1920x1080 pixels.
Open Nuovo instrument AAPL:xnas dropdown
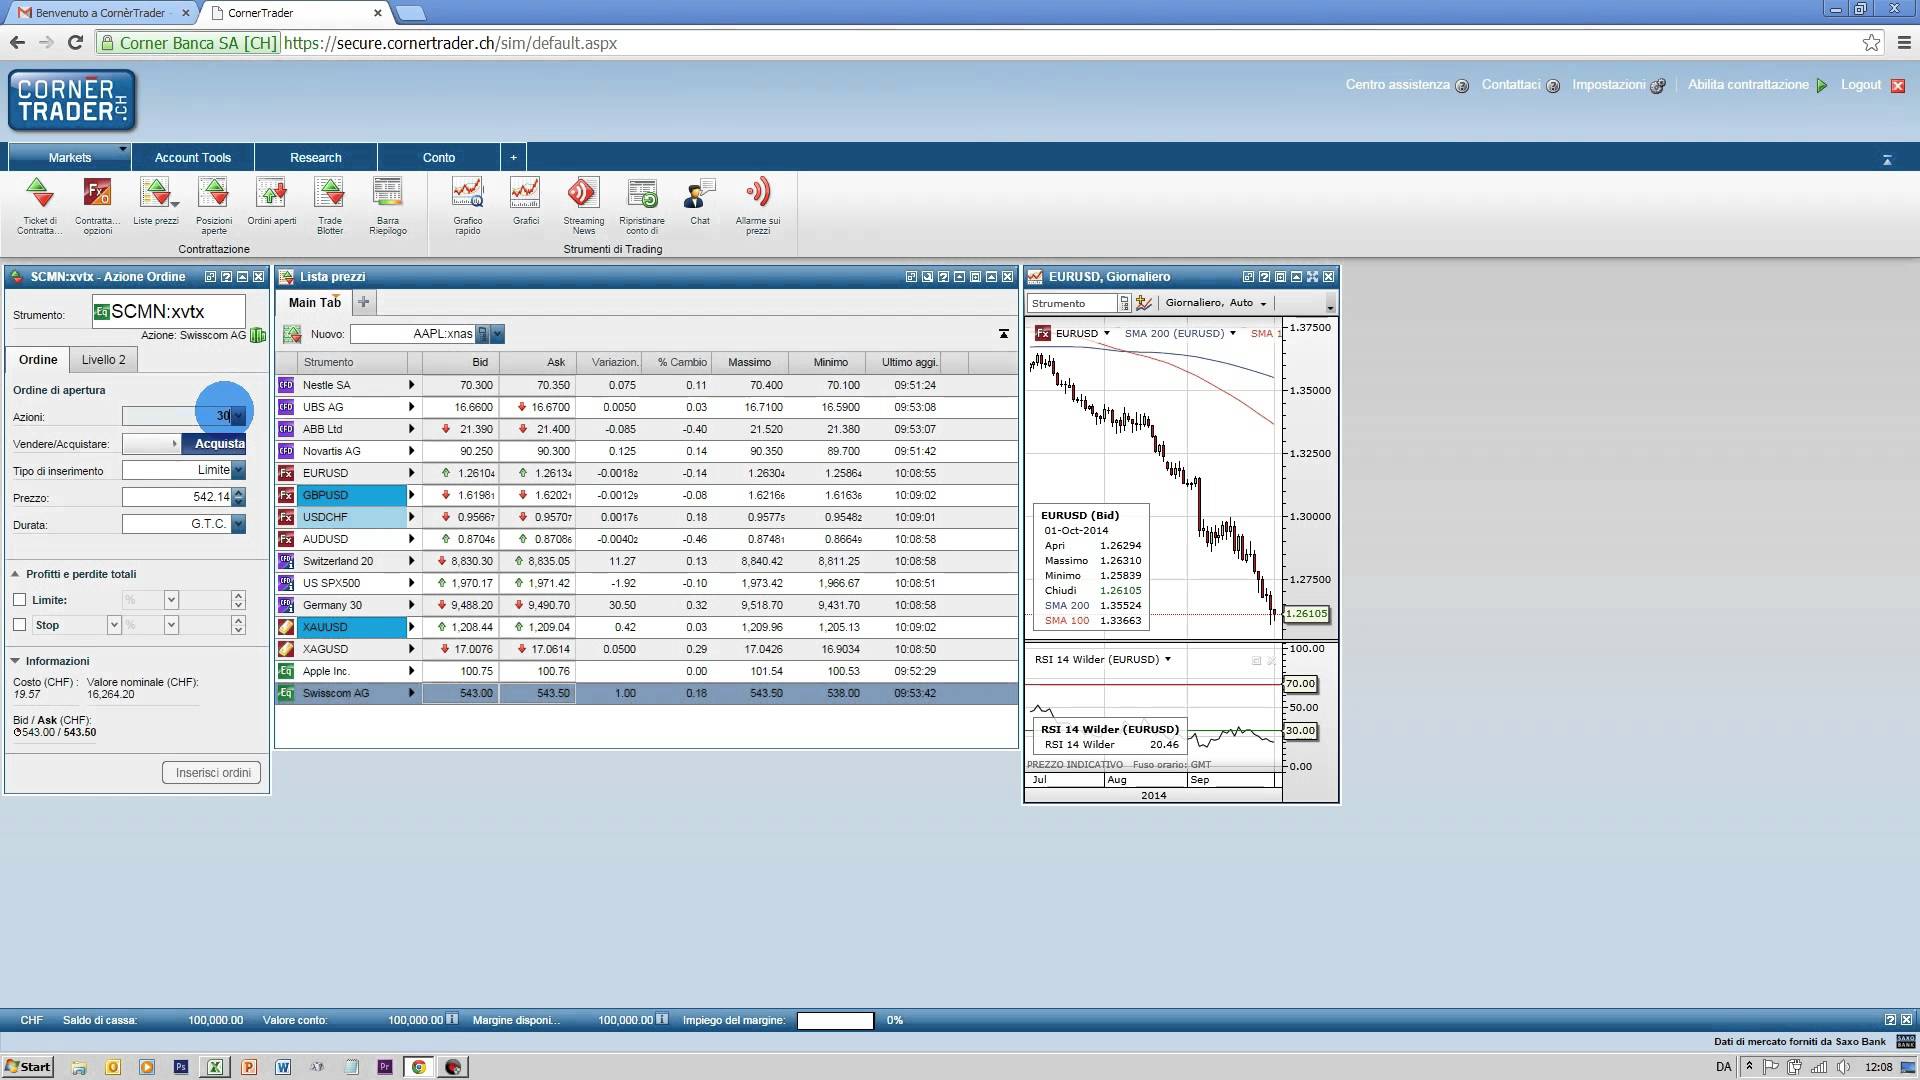(x=497, y=334)
